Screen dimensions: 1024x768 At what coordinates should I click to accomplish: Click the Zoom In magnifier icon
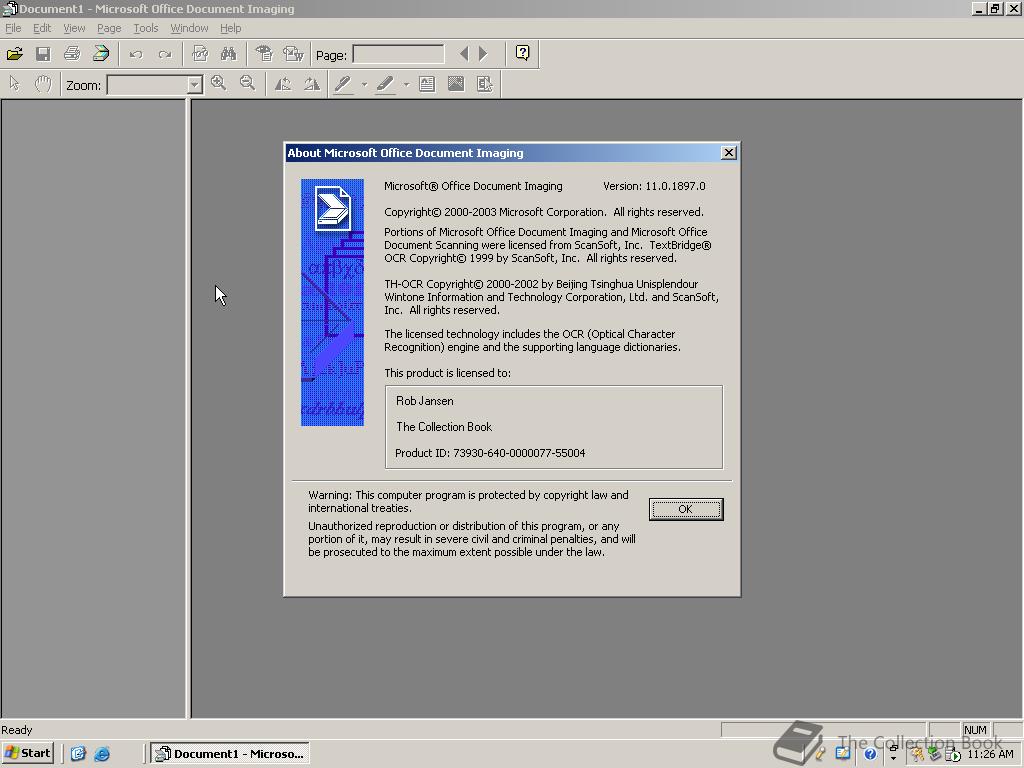pyautogui.click(x=218, y=84)
